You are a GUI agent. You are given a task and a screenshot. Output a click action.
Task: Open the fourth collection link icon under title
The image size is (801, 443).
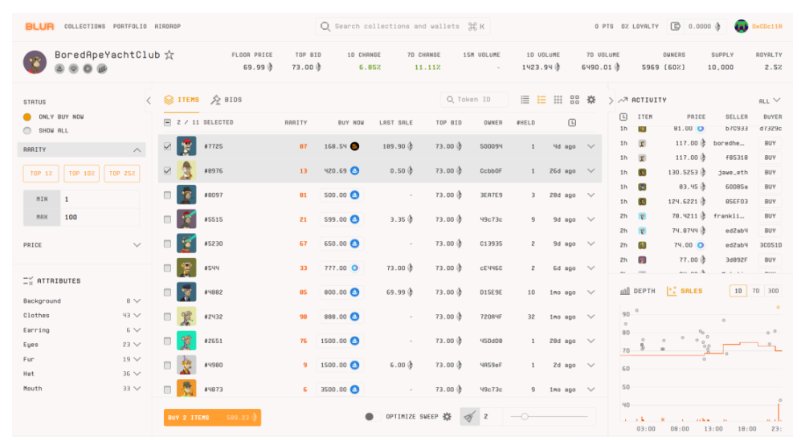coord(102,68)
